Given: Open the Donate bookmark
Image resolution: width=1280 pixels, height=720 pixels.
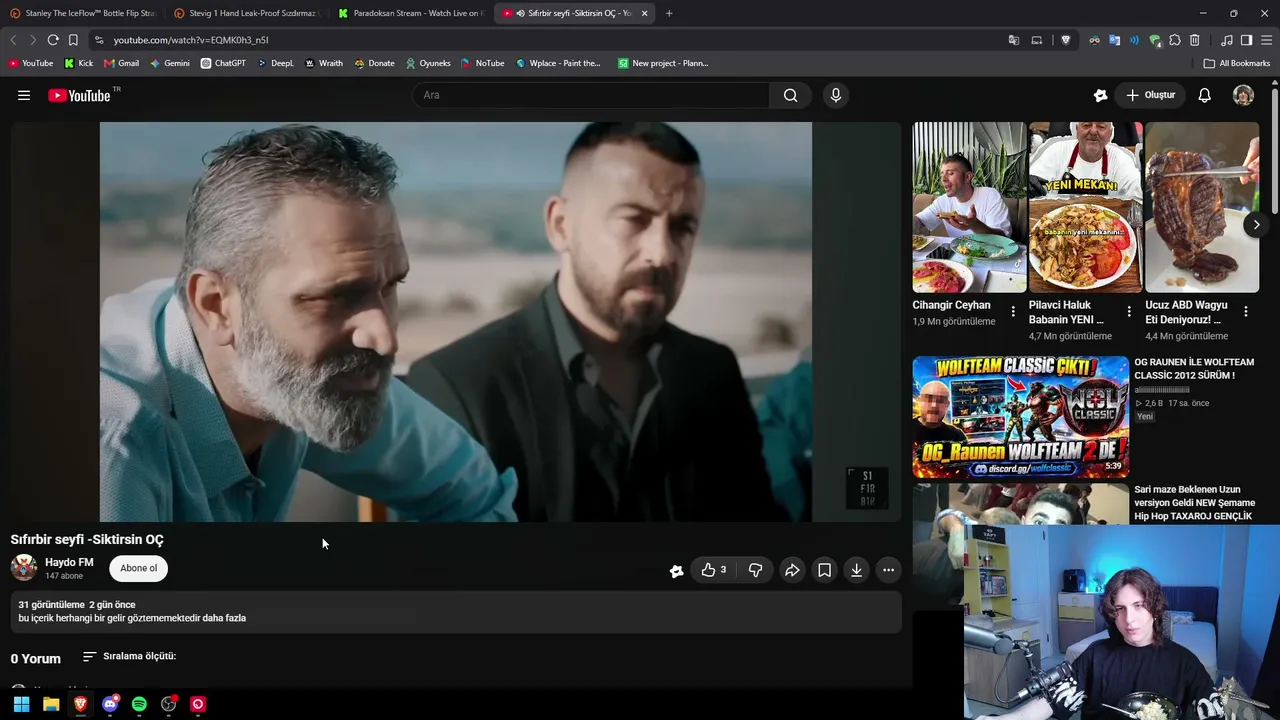Looking at the screenshot, I should point(374,63).
